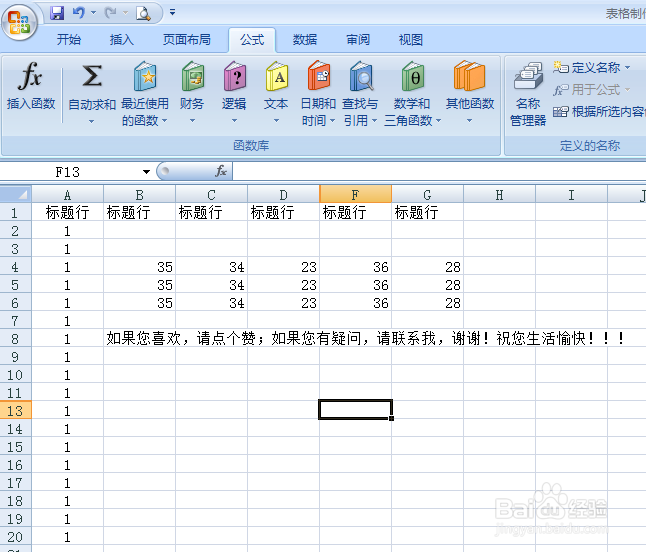Image resolution: width=646 pixels, height=552 pixels.
Task: Open 查找与引用 functions icon
Action: pyautogui.click(x=360, y=77)
